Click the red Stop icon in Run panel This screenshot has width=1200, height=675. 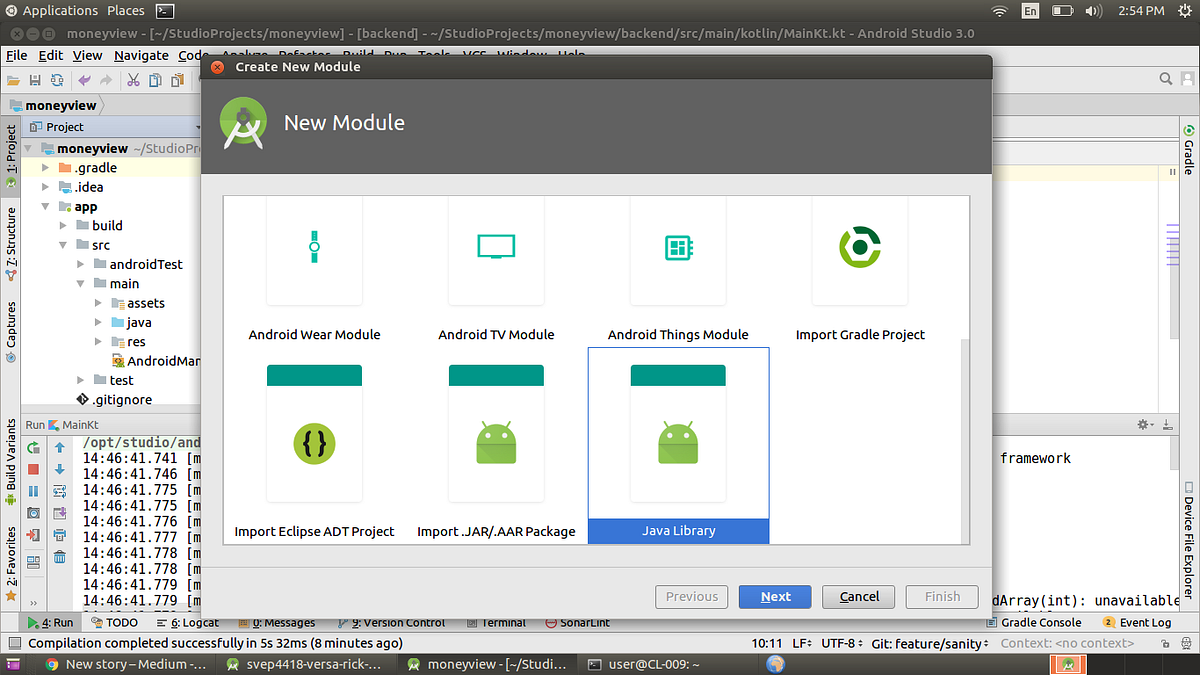pyautogui.click(x=34, y=468)
